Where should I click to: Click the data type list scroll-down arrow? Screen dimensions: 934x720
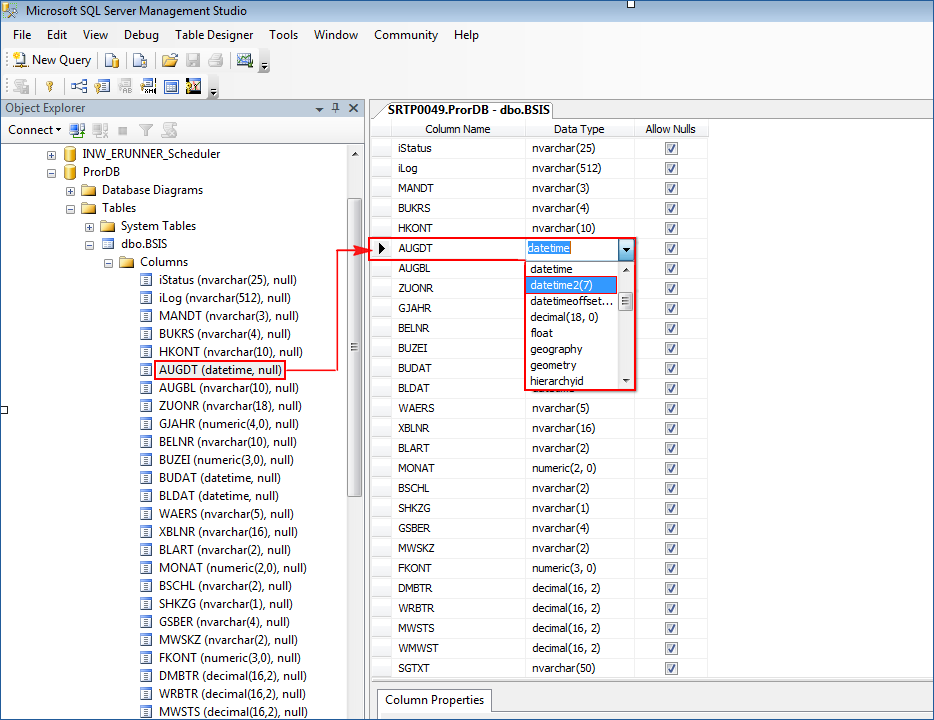(625, 381)
